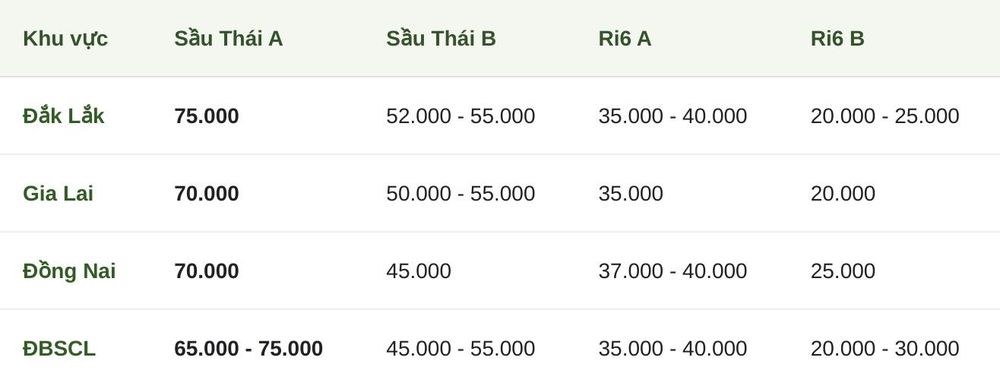Click Đồng Nai Ri6 B 25.000 cell
1000x386 pixels.
coord(842,271)
